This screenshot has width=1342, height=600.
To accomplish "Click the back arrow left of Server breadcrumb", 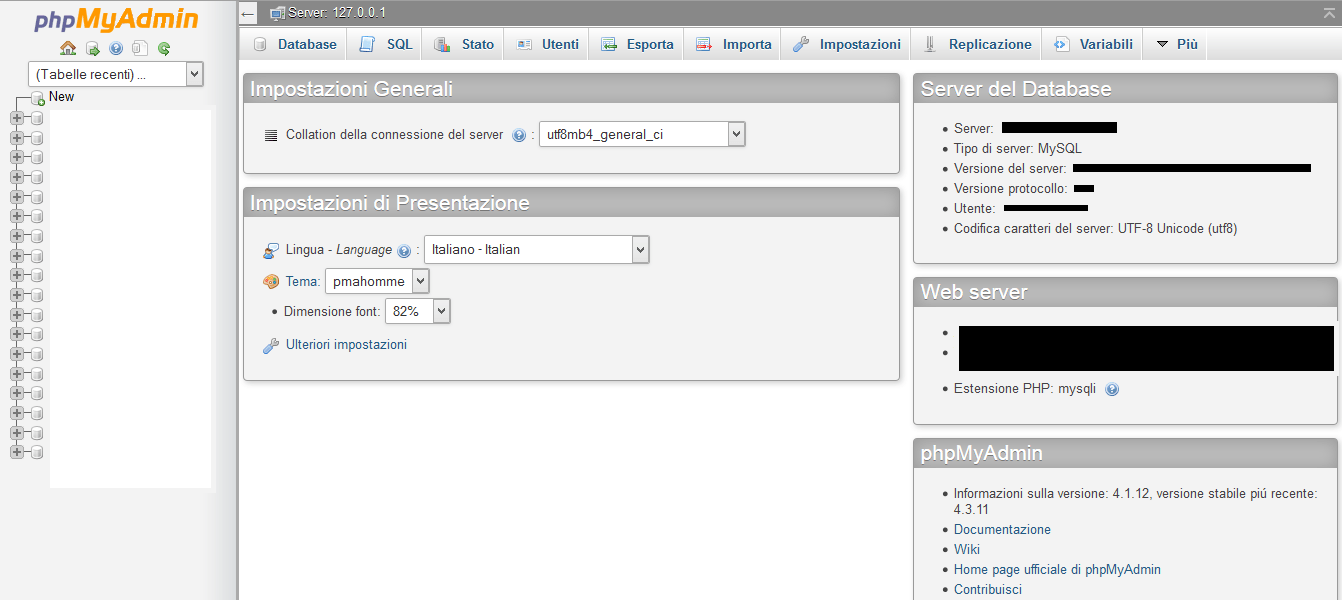I will 248,14.
